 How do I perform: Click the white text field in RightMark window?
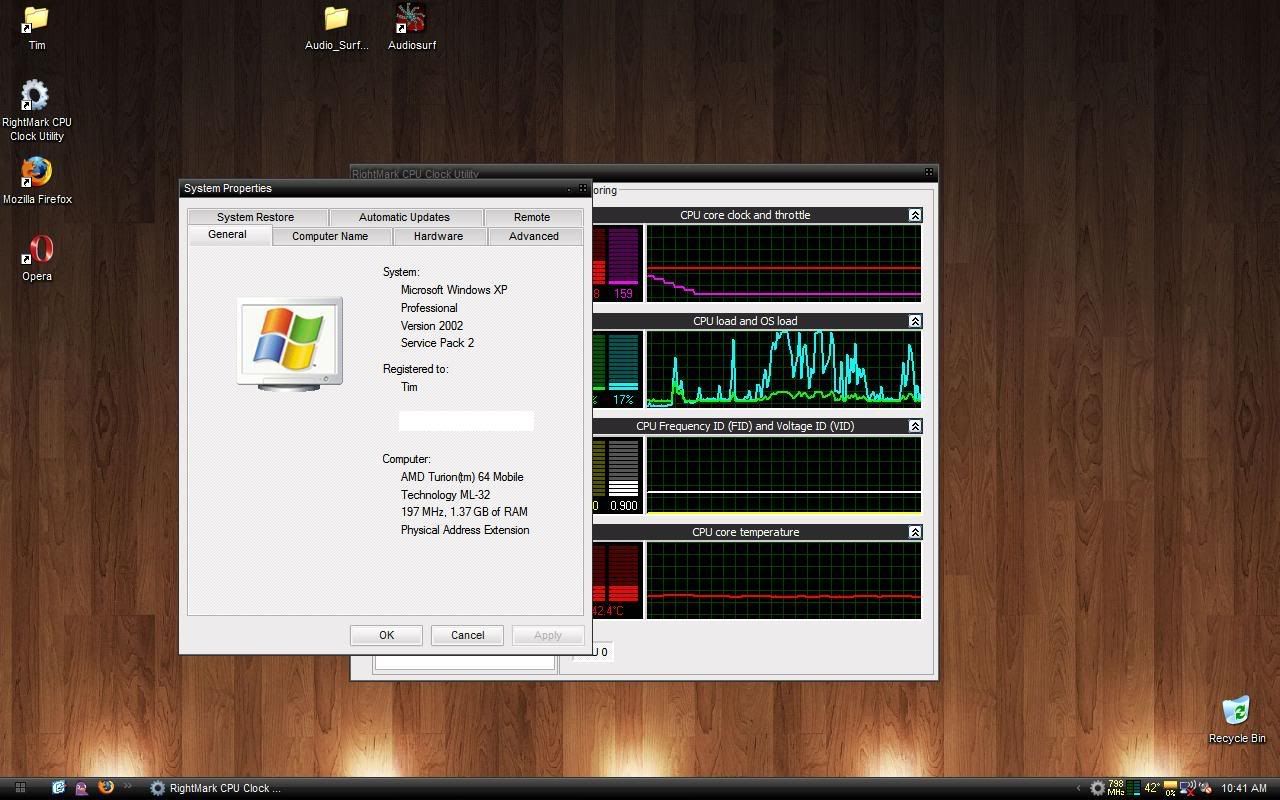465,662
